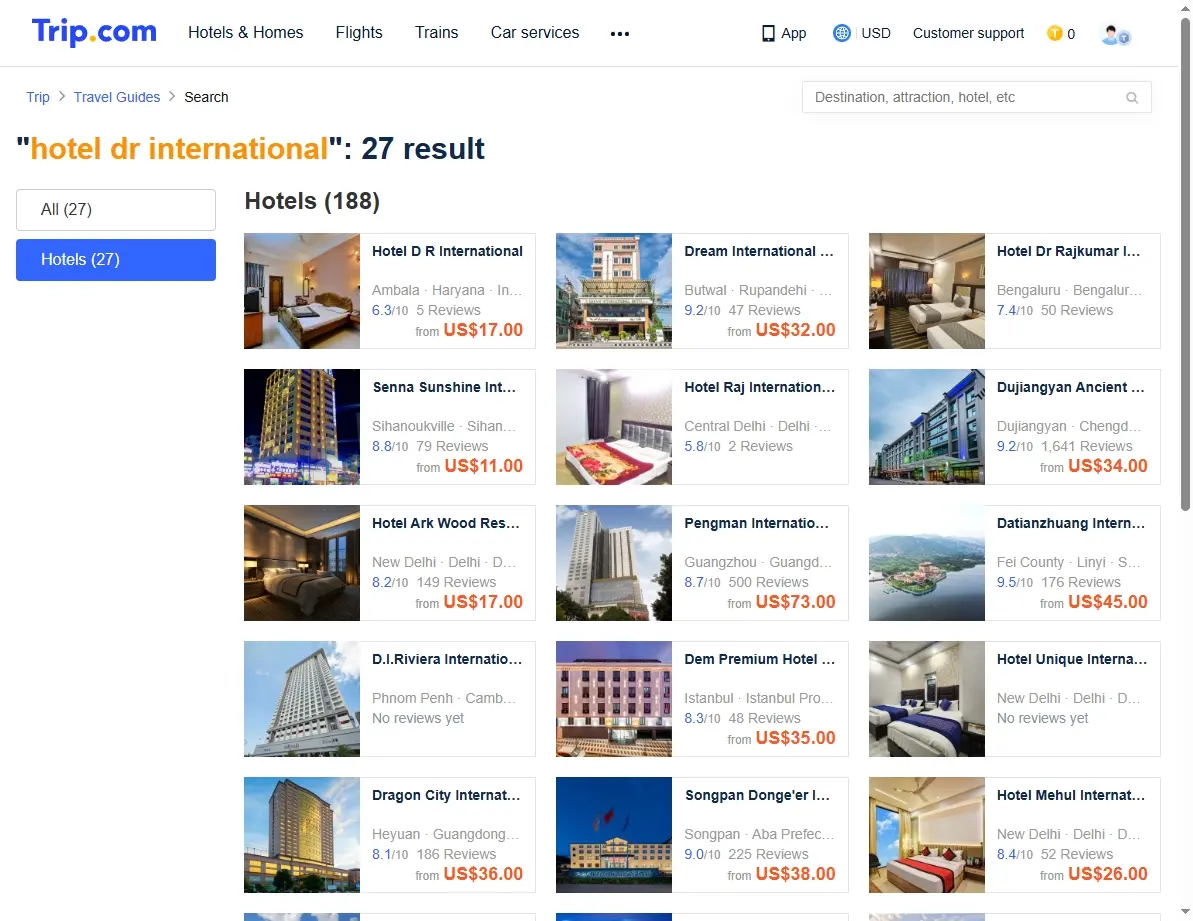Image resolution: width=1193 pixels, height=921 pixels.
Task: Click the Hotel Mehul Internat... title
Action: [x=1071, y=796]
